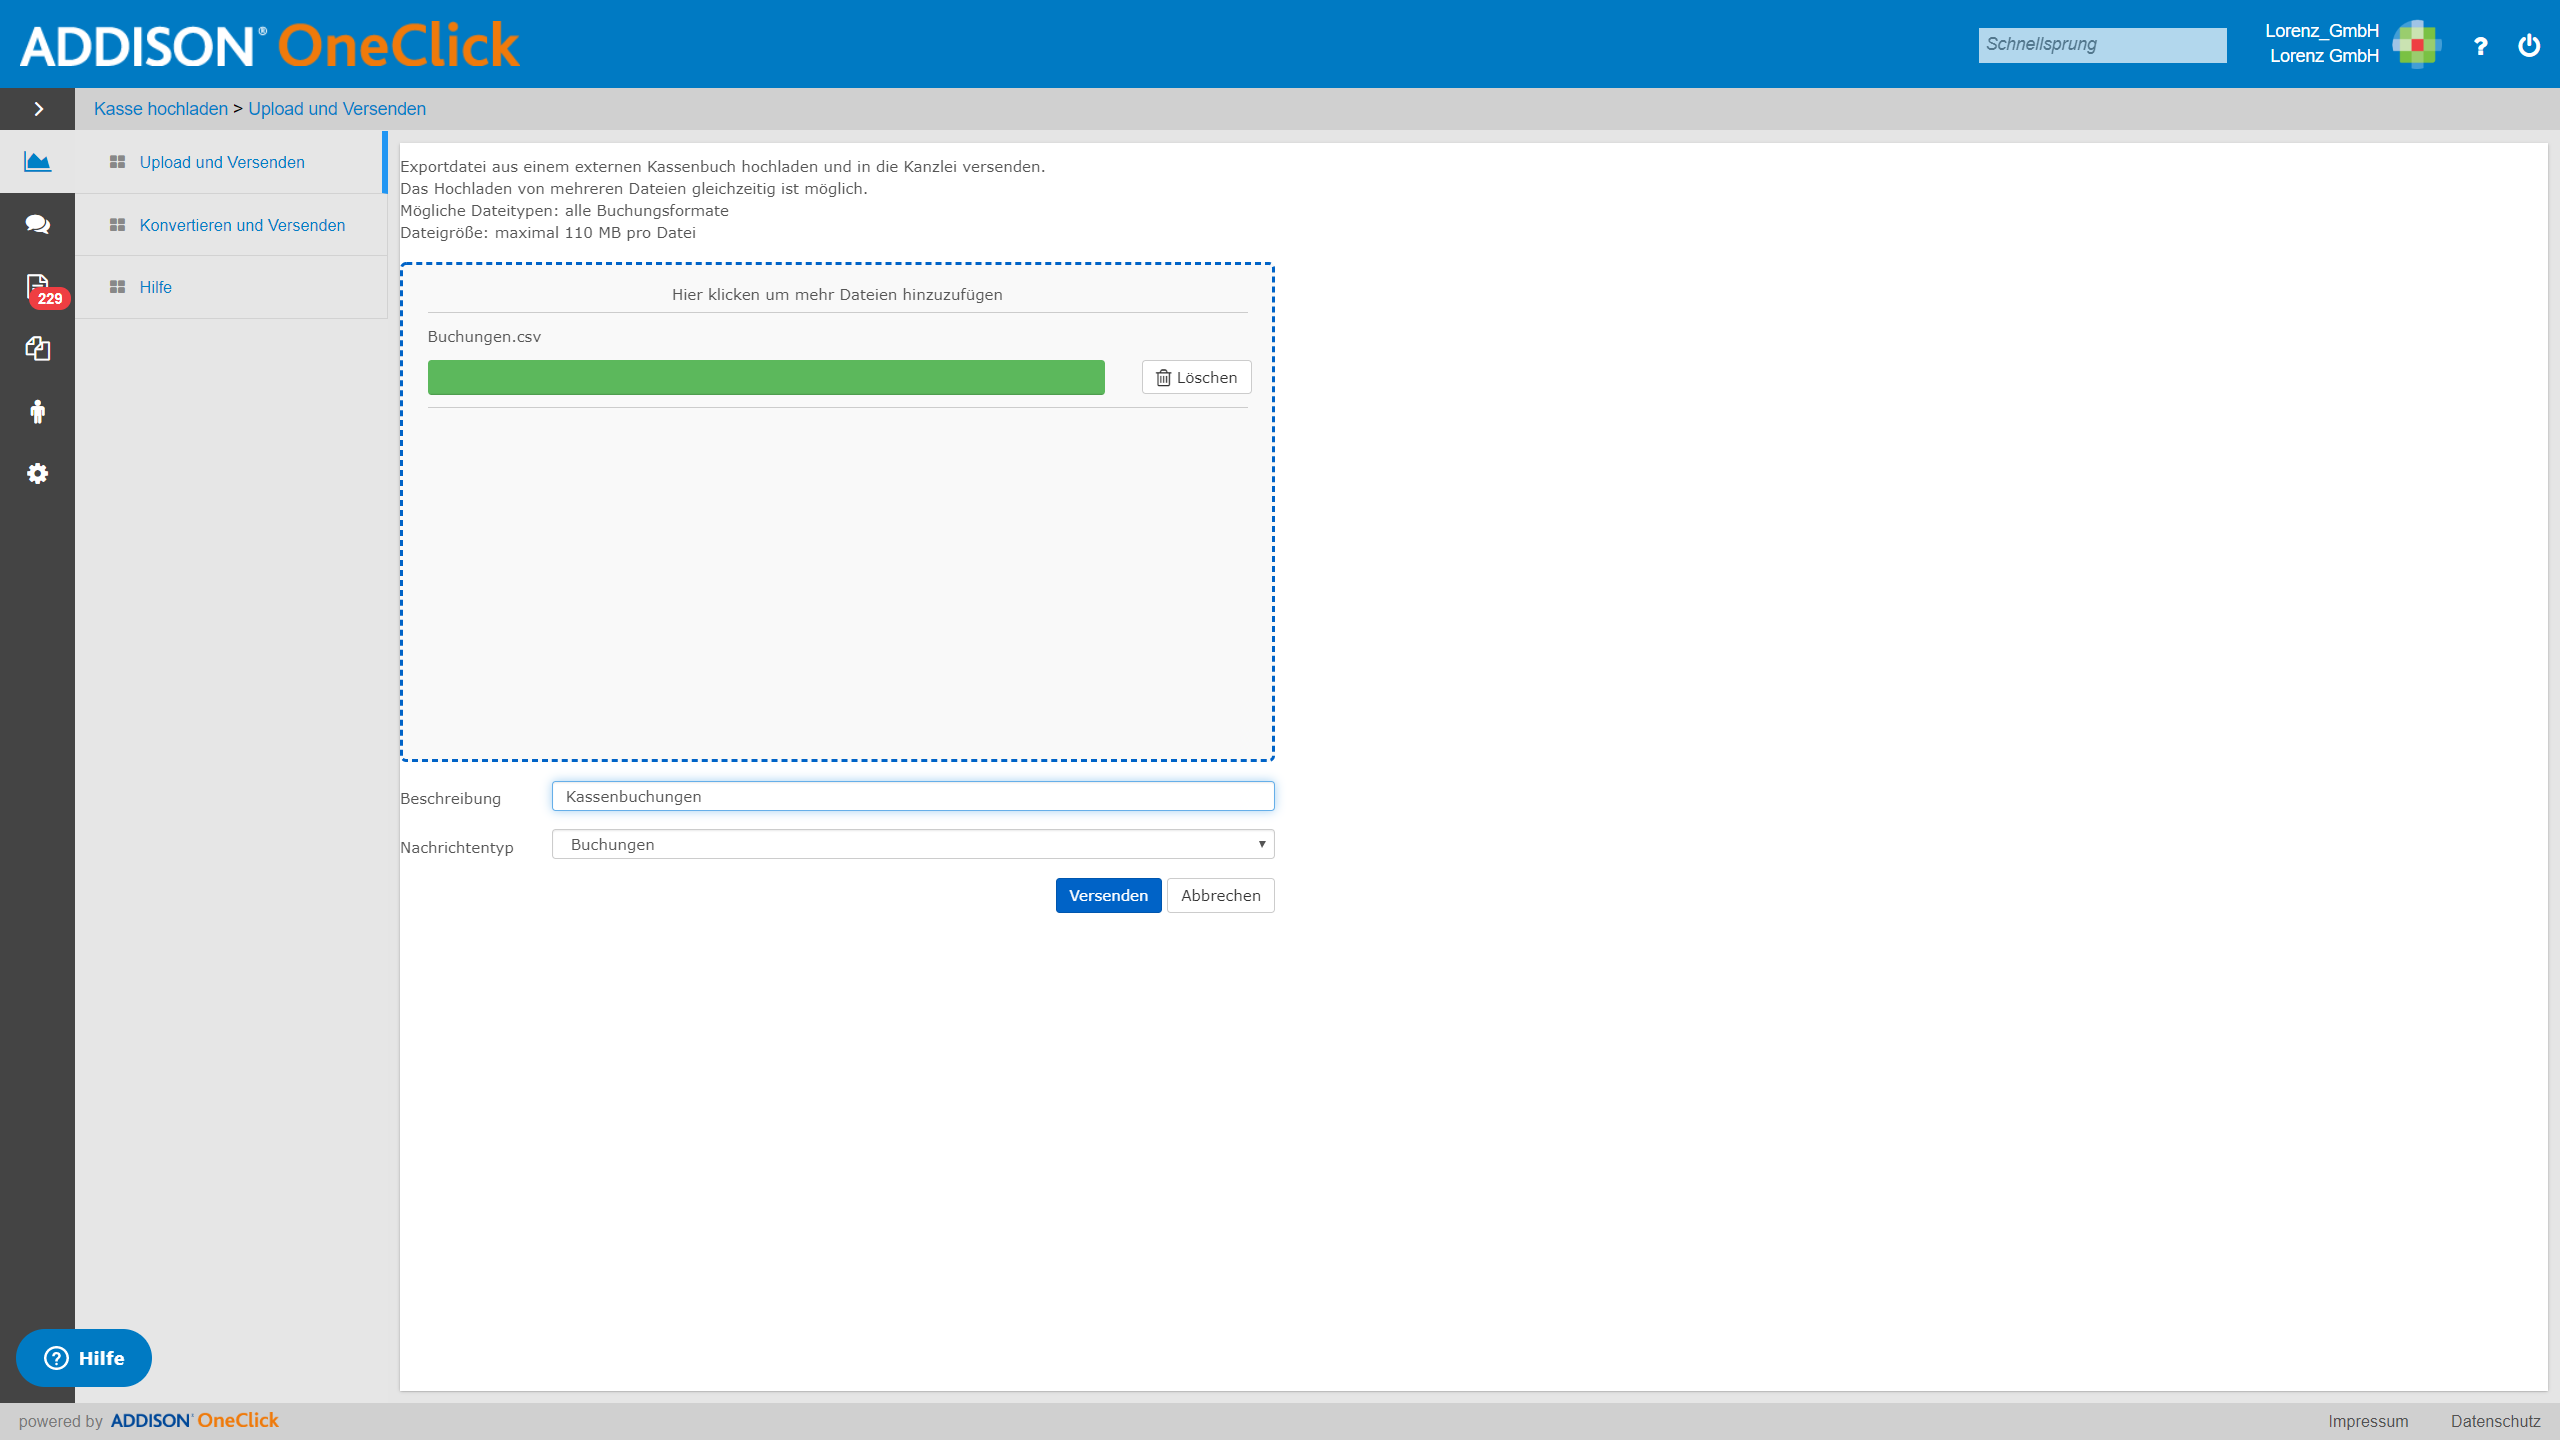Click the question mark help icon in header
Image resolution: width=2560 pixels, height=1440 pixels.
(x=2480, y=45)
